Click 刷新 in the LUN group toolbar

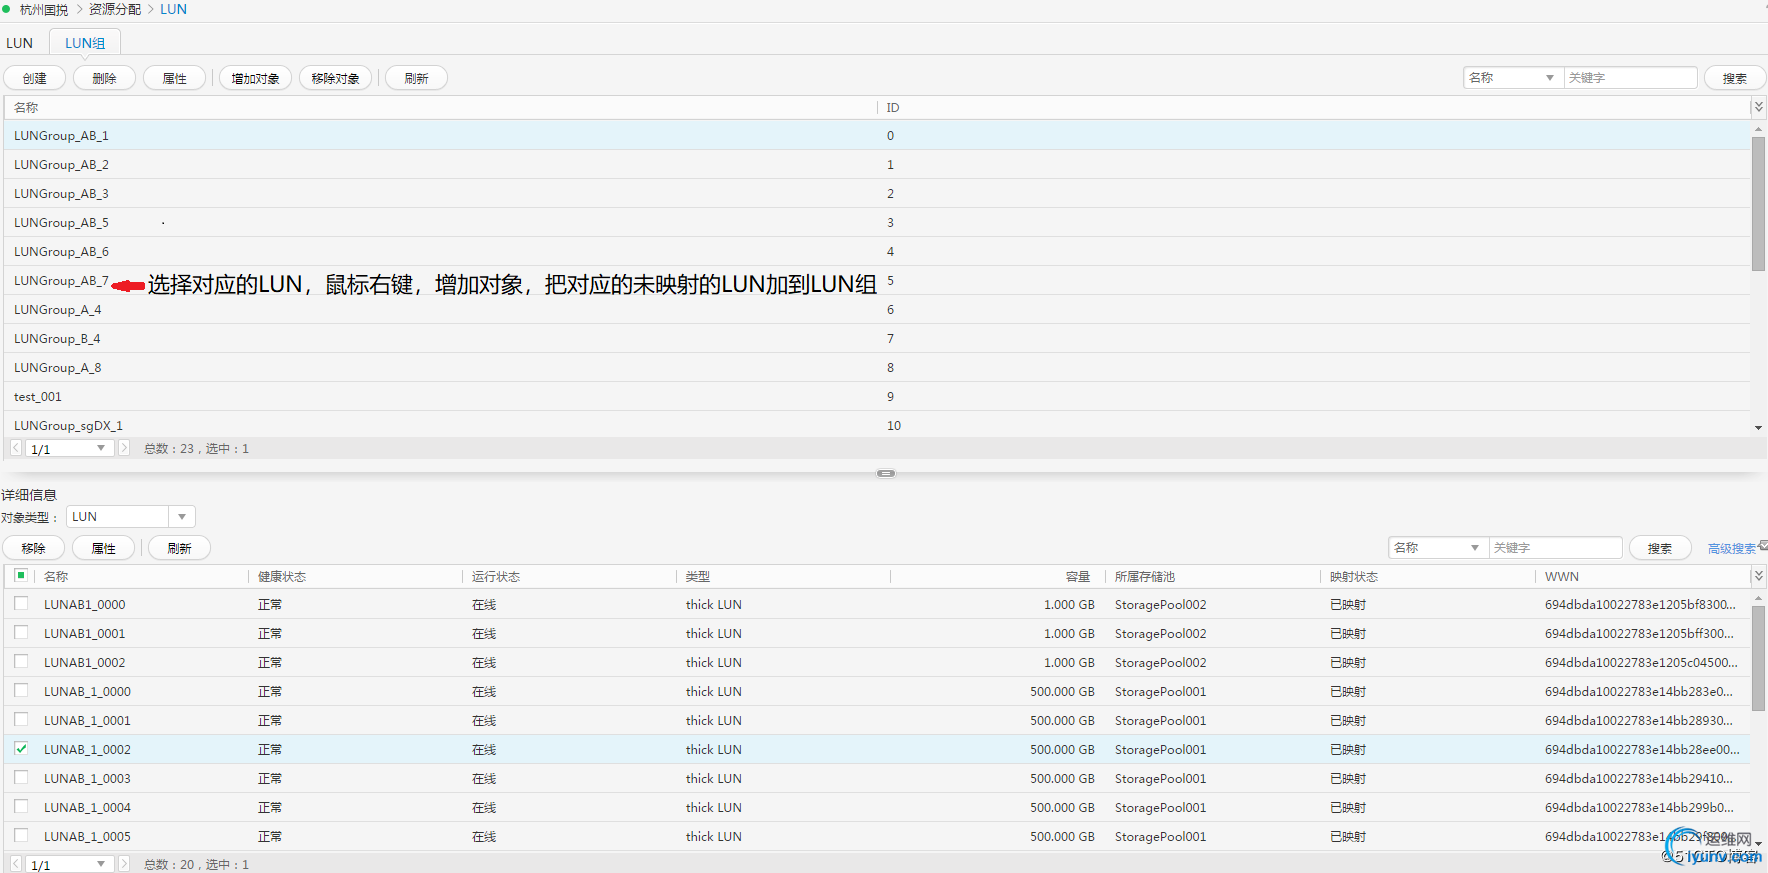pyautogui.click(x=416, y=78)
